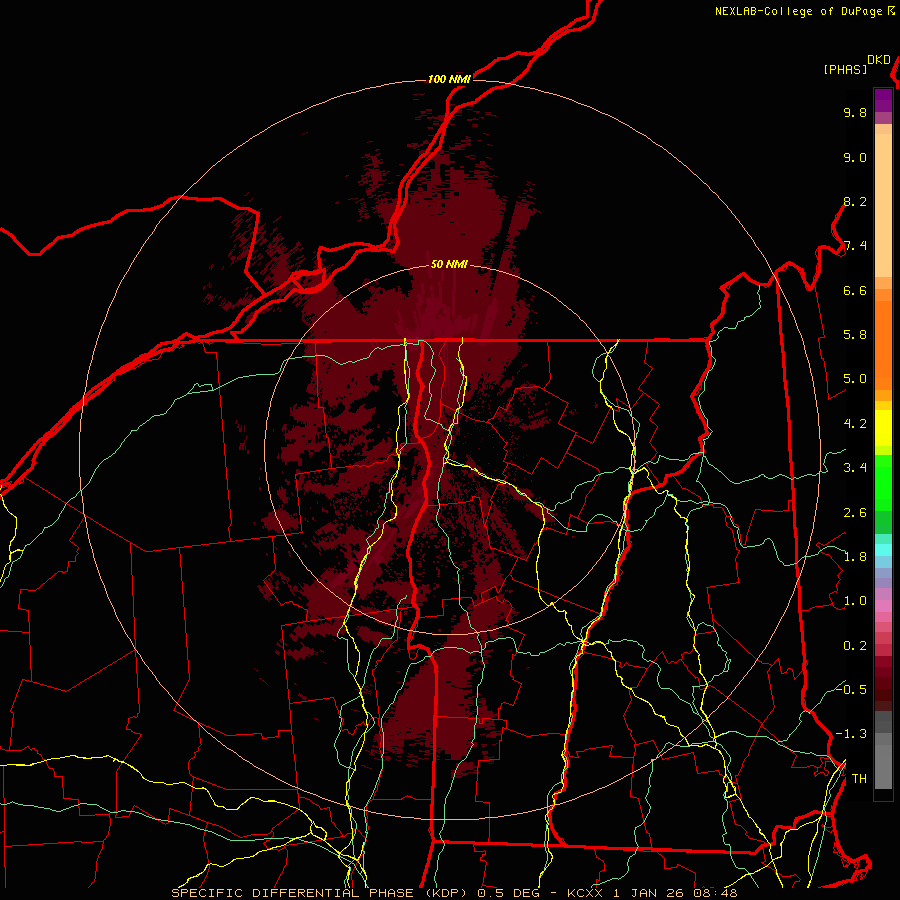This screenshot has width=900, height=900.
Task: Click the 0.2 legend value
Action: [x=855, y=645]
